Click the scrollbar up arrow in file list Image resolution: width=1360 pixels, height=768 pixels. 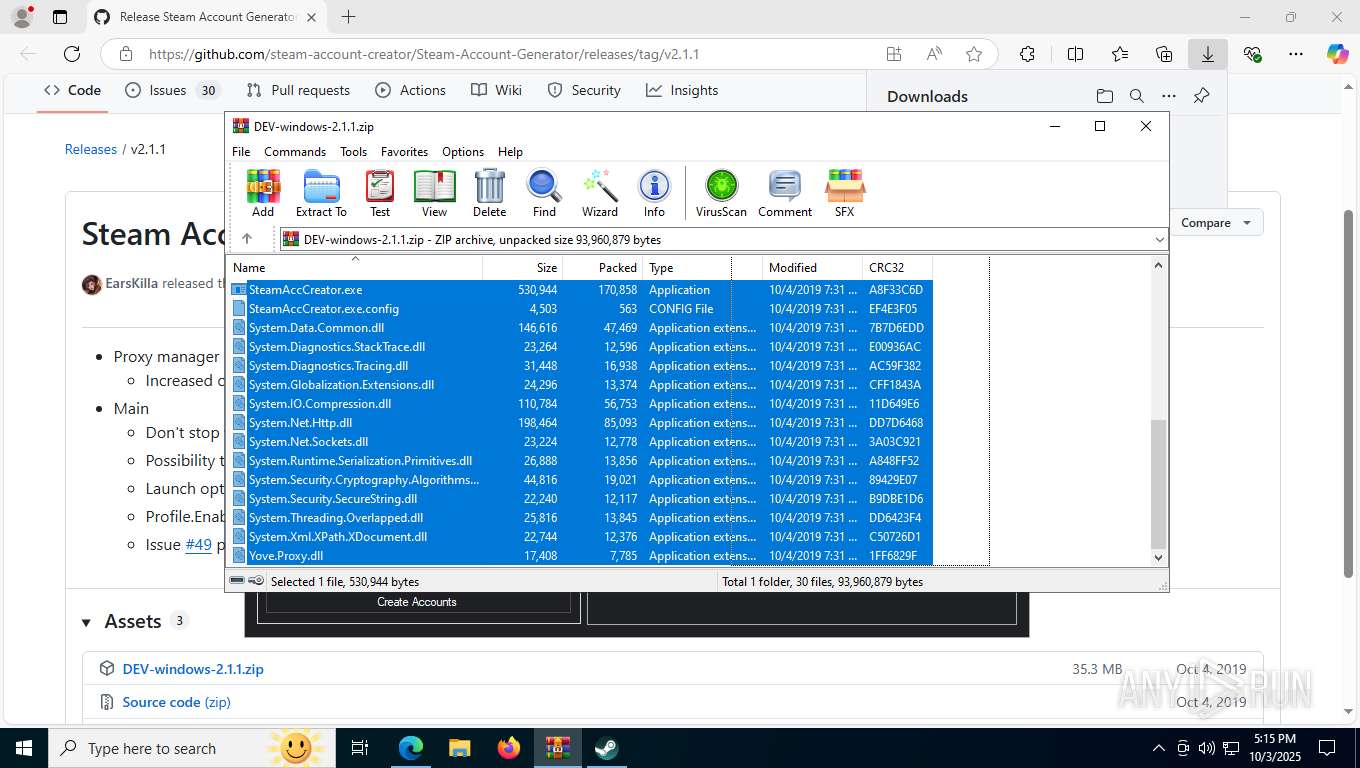point(1158,265)
